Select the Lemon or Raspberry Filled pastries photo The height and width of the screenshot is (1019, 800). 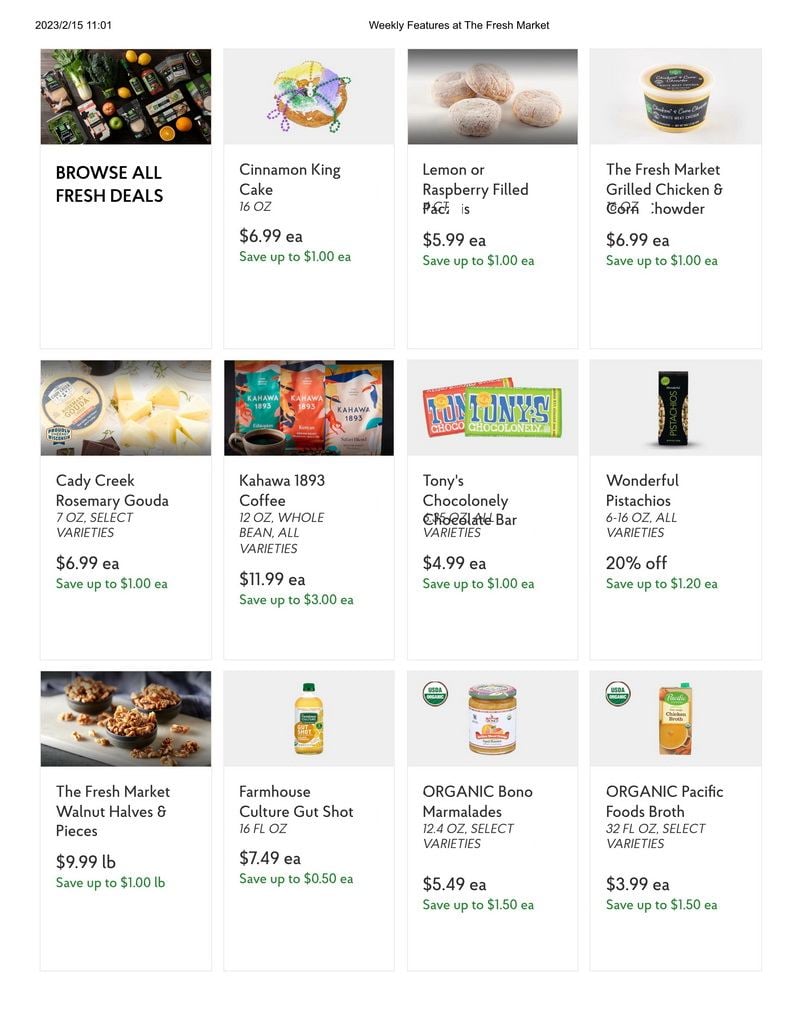[492, 96]
